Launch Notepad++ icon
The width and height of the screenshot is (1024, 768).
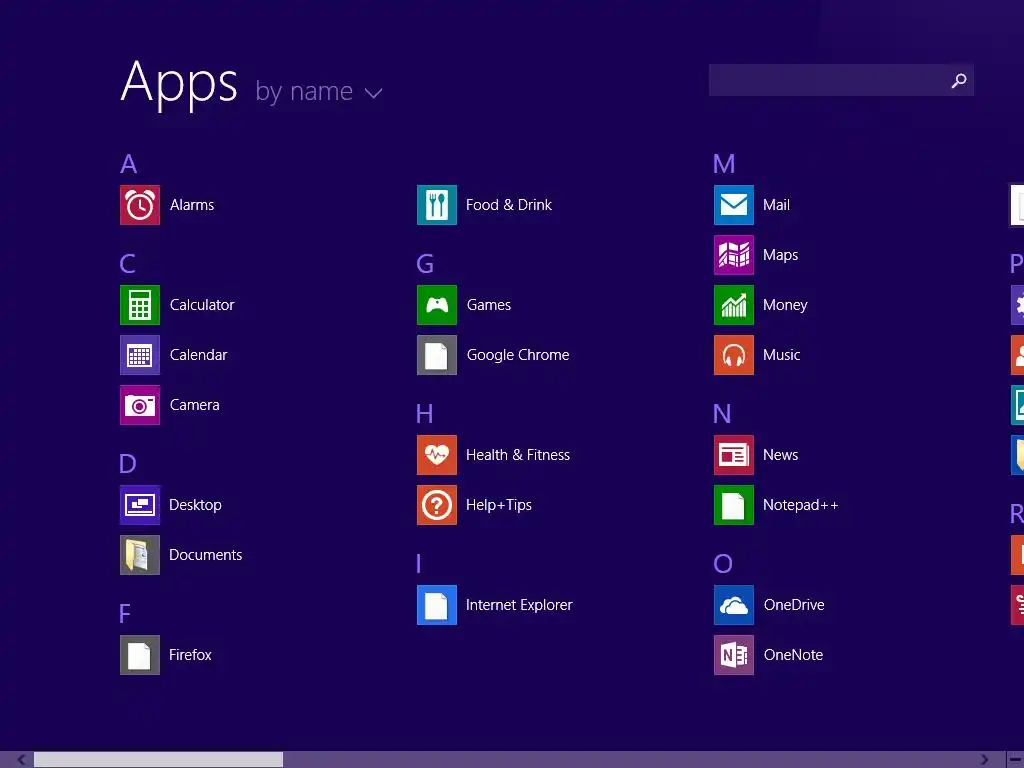tap(734, 505)
